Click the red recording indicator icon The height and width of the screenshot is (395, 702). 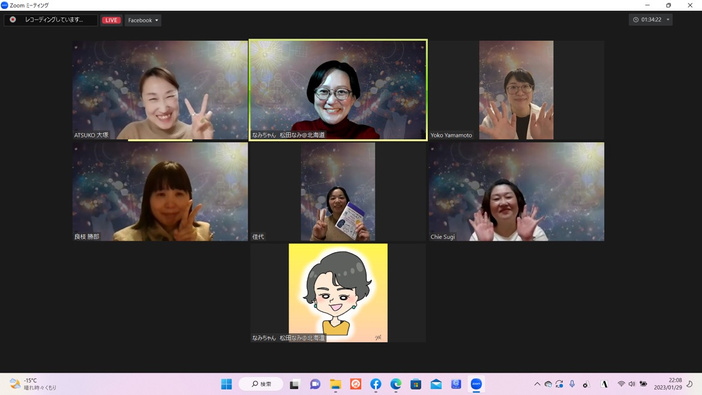click(13, 20)
